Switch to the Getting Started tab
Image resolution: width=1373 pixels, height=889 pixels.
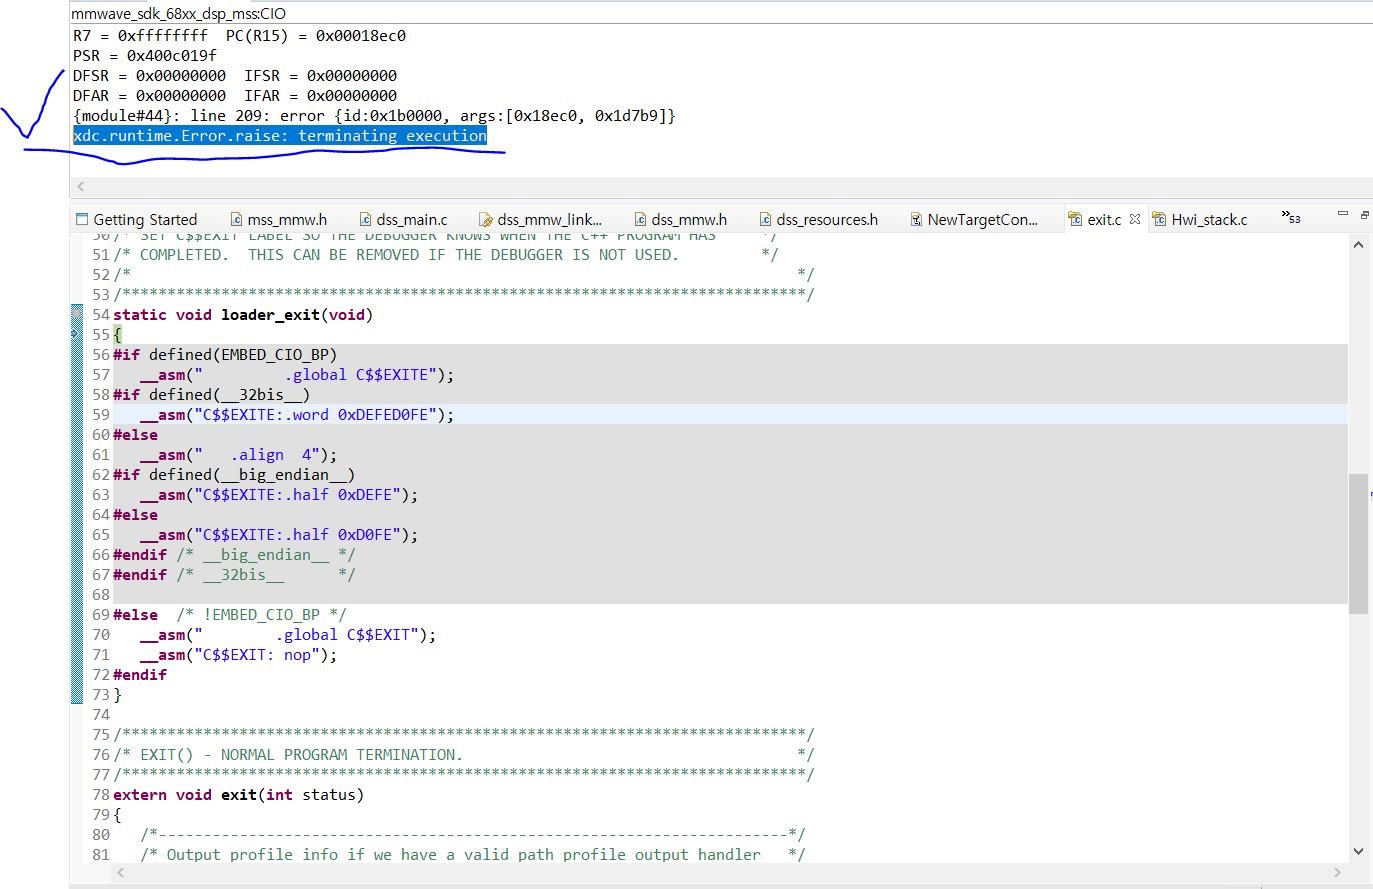pos(137,219)
